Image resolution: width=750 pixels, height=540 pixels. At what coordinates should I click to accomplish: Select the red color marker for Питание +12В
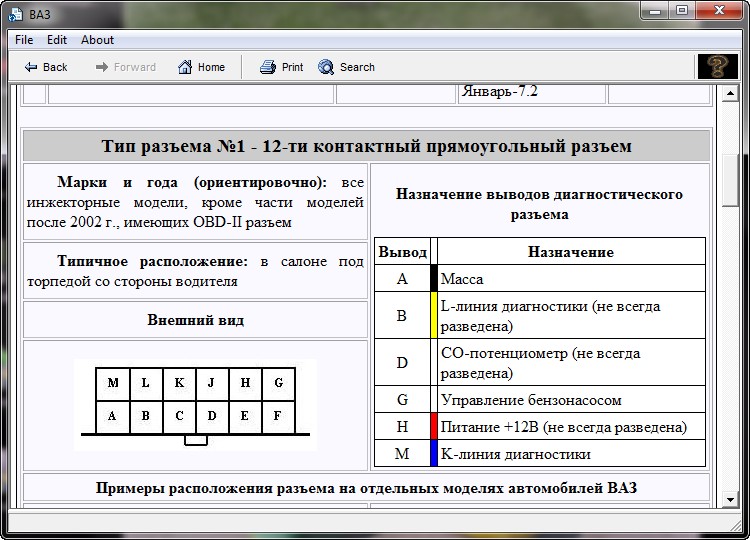pyautogui.click(x=434, y=427)
